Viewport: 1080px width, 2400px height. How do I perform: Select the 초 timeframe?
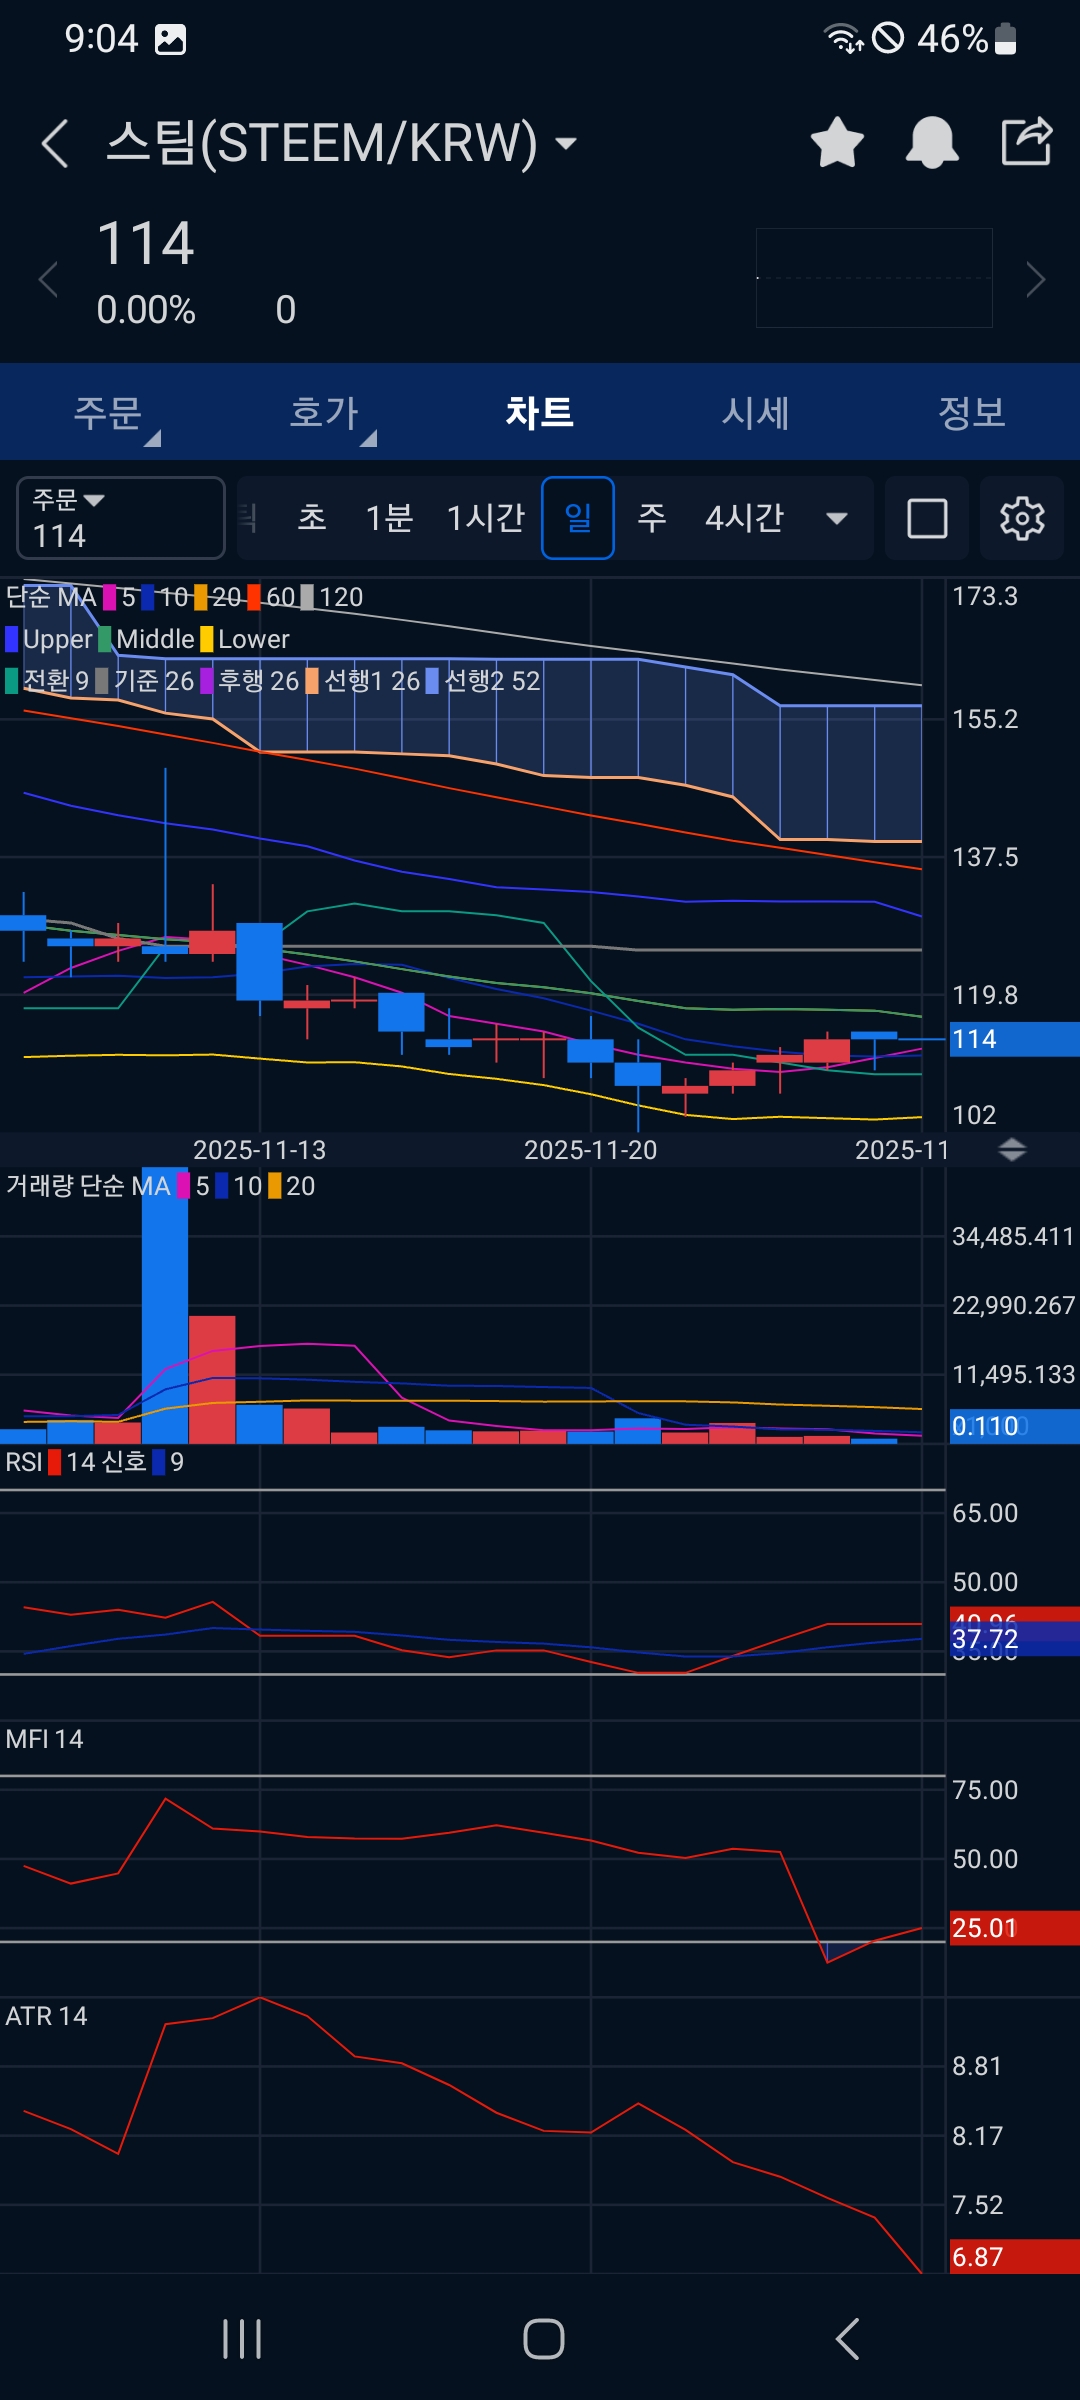tap(312, 518)
